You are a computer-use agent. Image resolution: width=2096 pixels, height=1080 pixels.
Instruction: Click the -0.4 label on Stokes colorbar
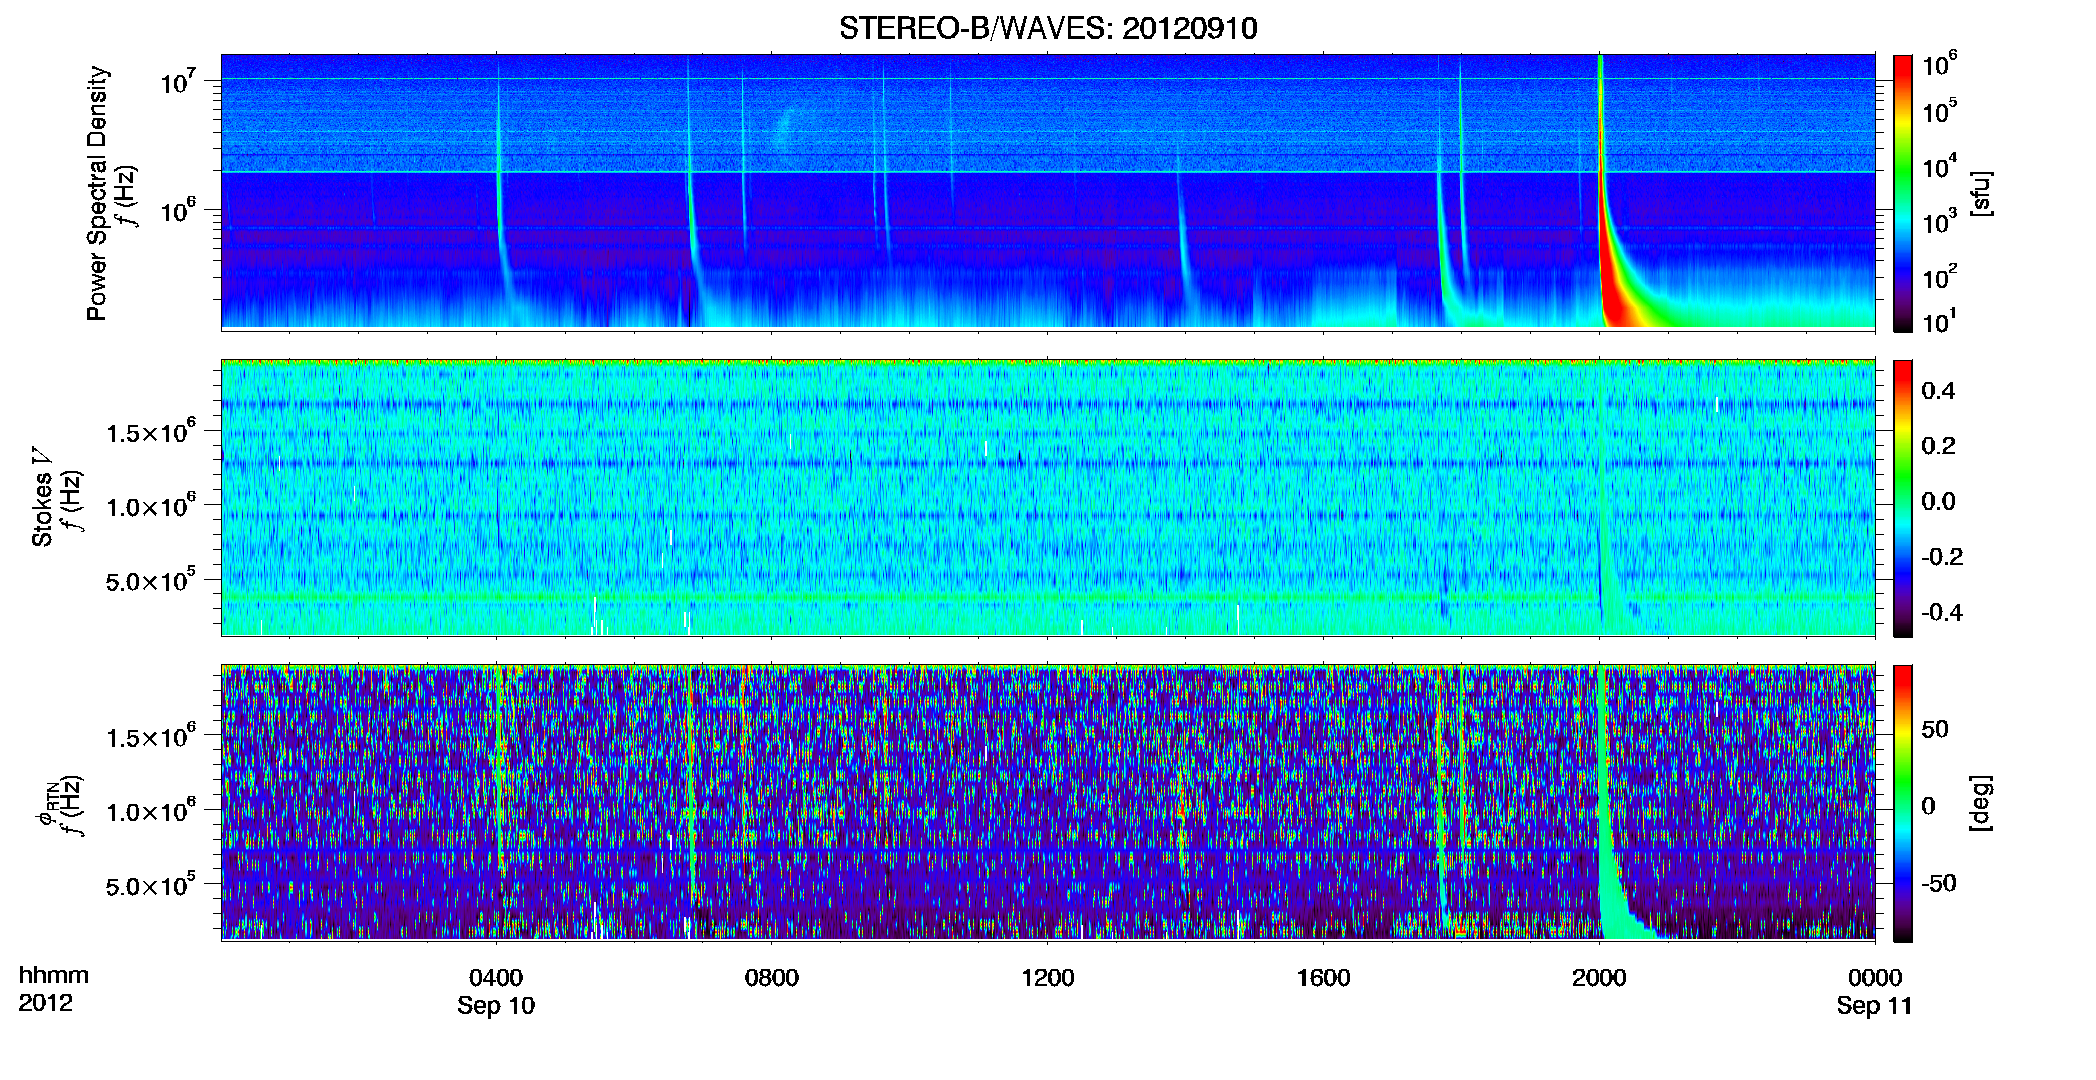(1942, 612)
